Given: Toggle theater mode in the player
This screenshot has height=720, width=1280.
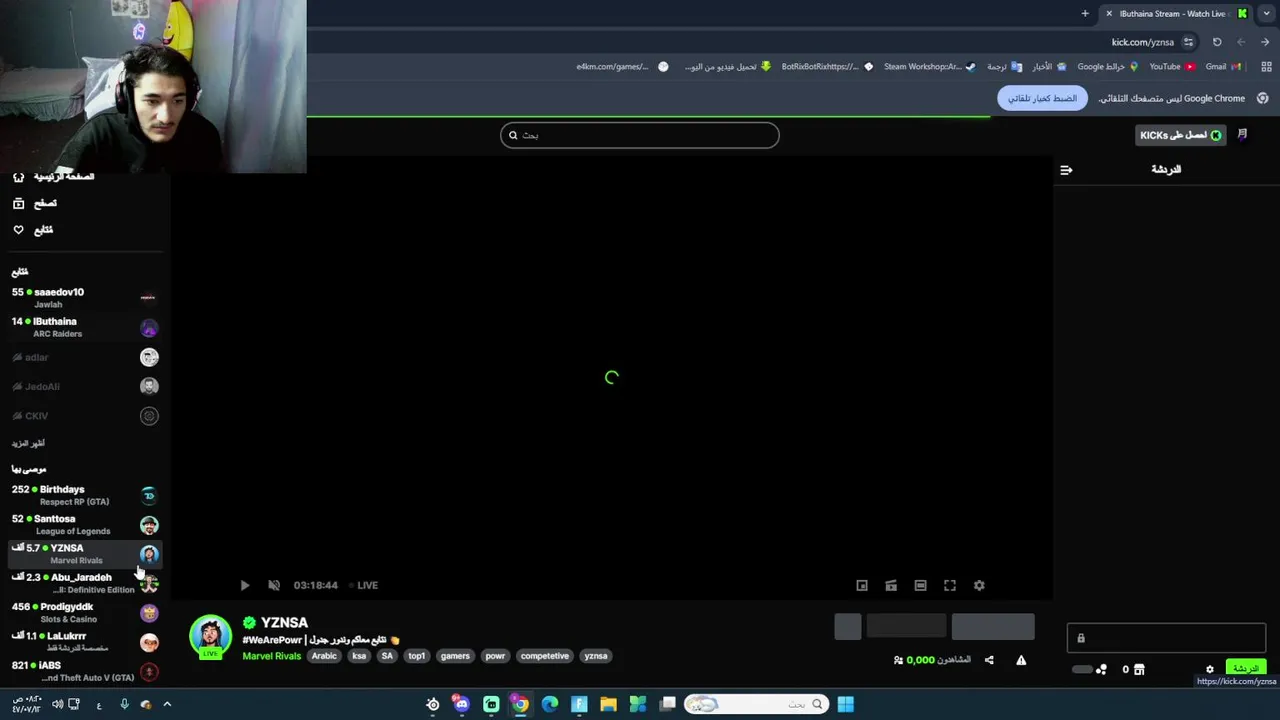Looking at the screenshot, I should [x=920, y=585].
